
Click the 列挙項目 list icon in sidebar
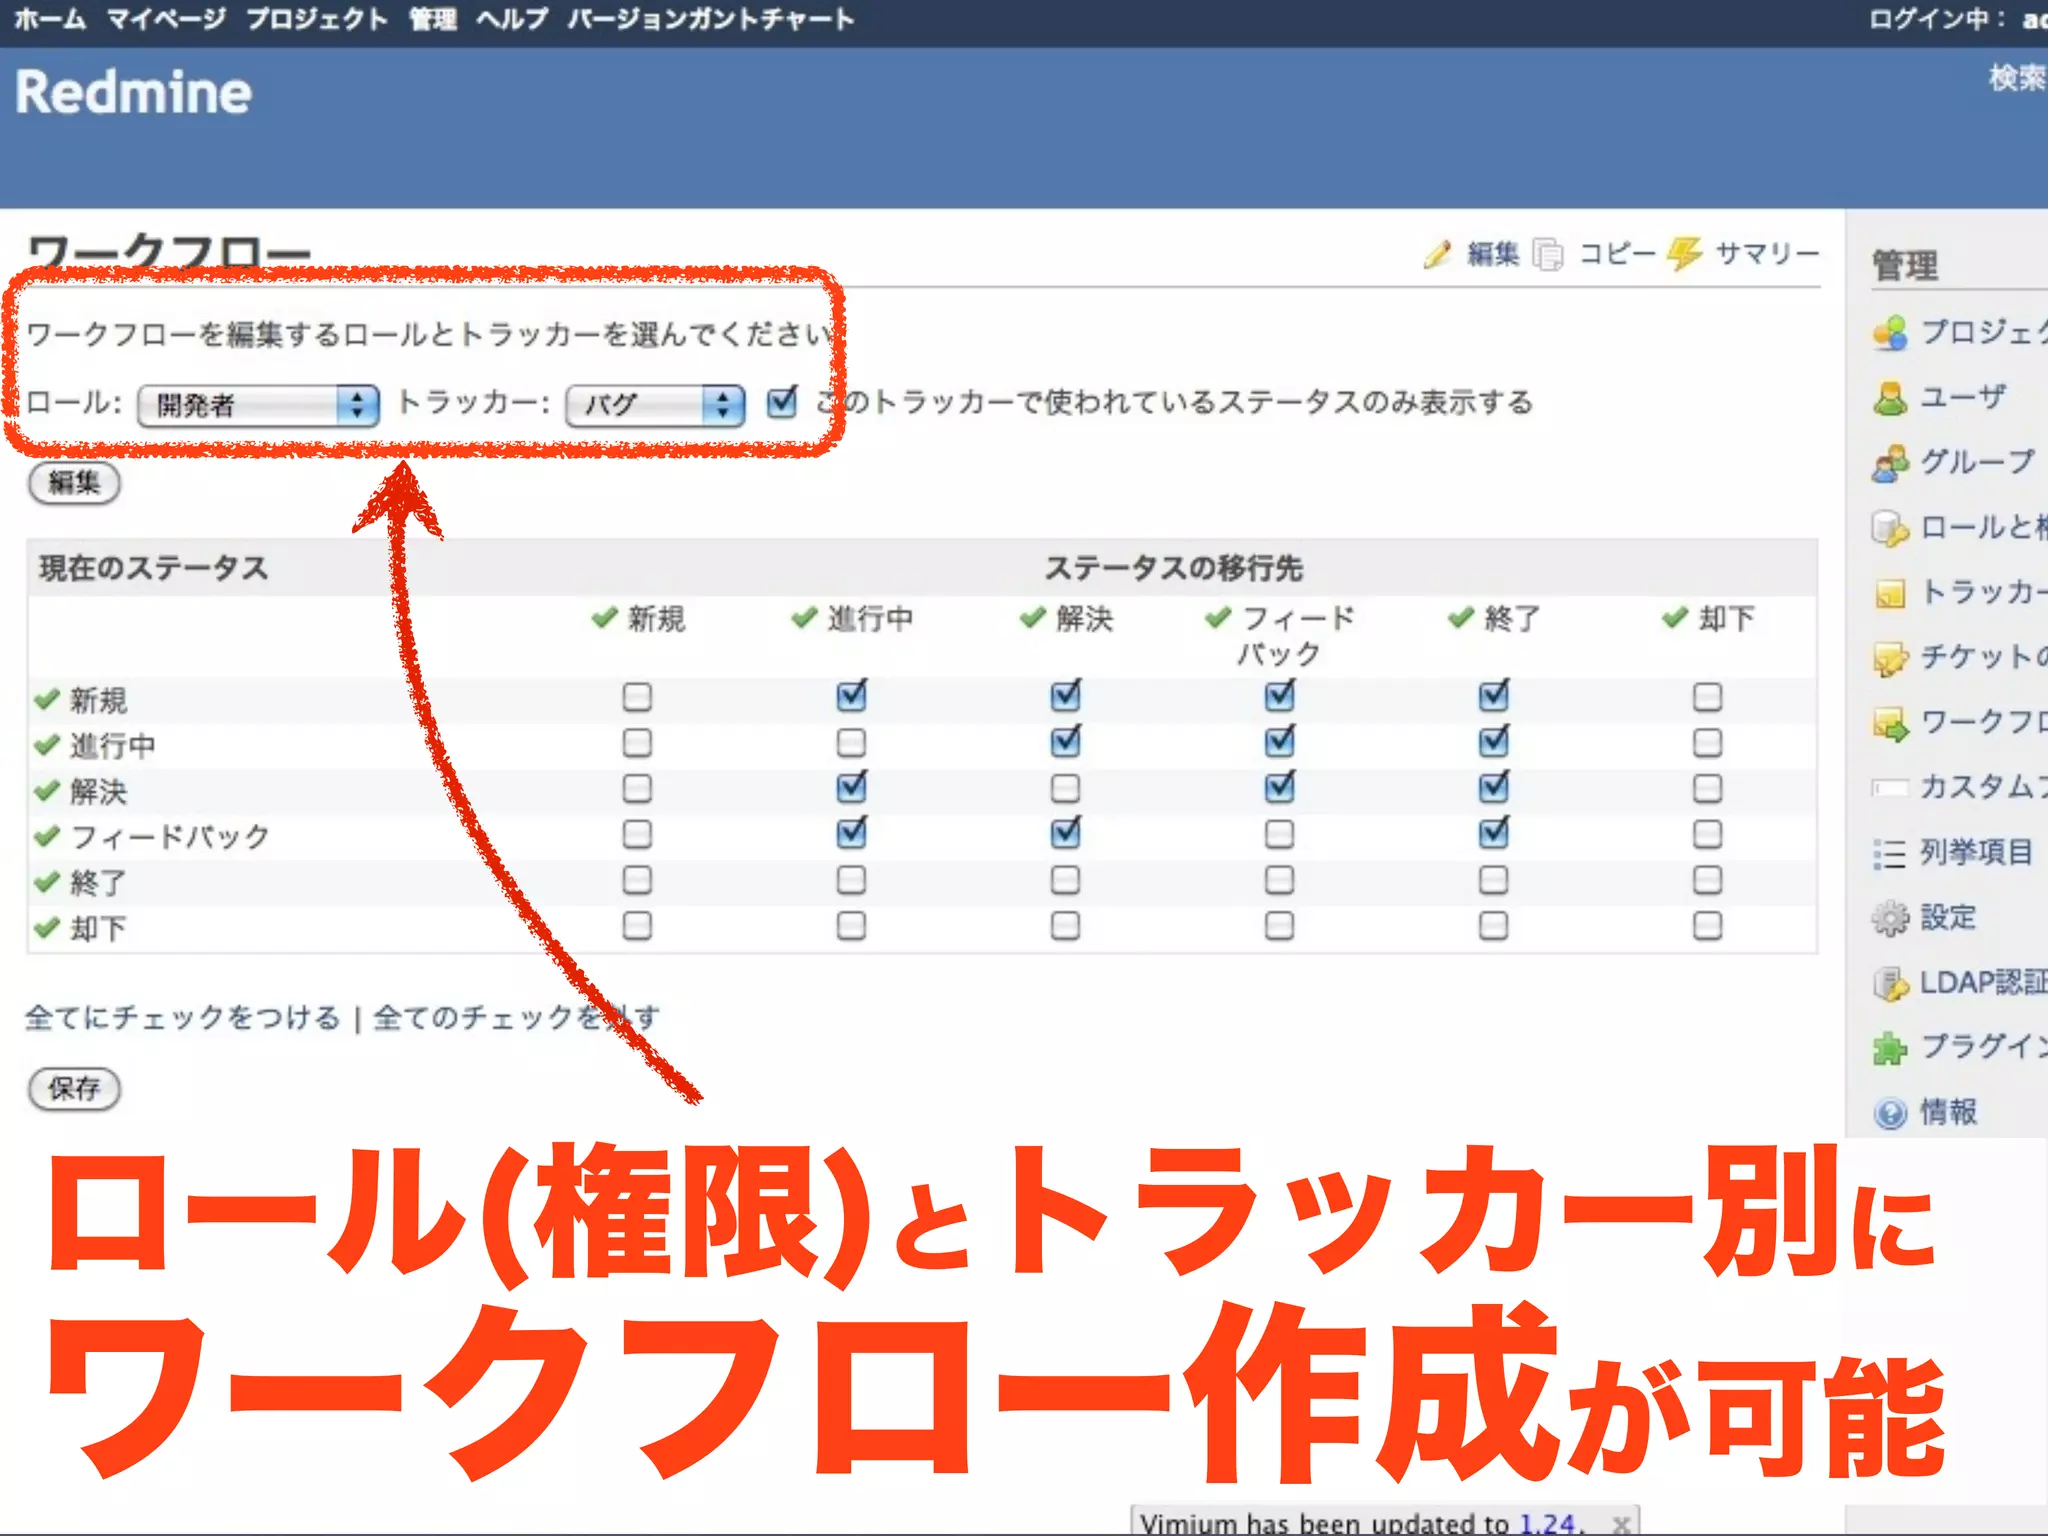(x=1890, y=853)
